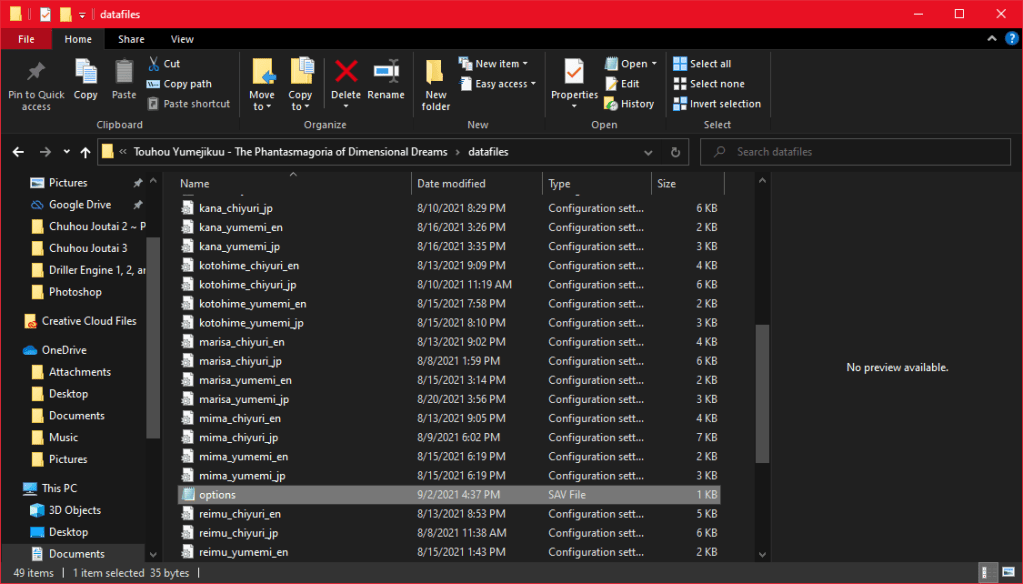Click the Up directory arrow
Image resolution: width=1023 pixels, height=584 pixels.
coord(85,152)
